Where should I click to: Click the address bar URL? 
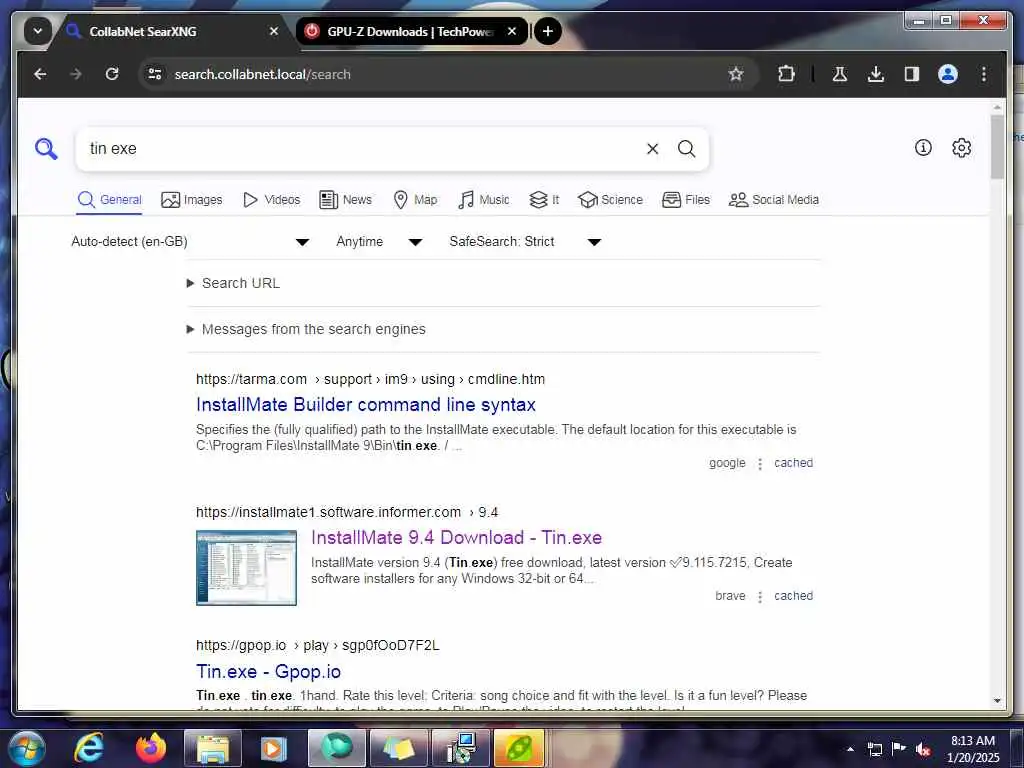263,74
